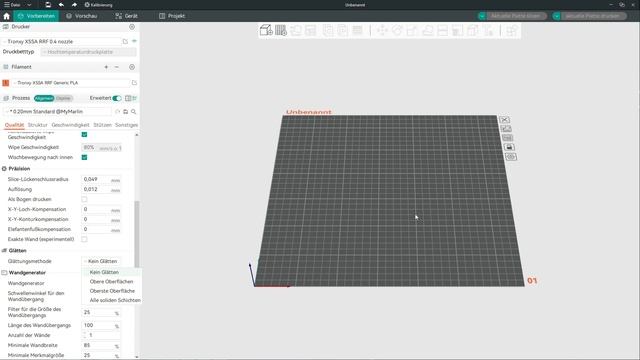This screenshot has height=360, width=640.
Task: Click the save process preset icon
Action: (126, 111)
